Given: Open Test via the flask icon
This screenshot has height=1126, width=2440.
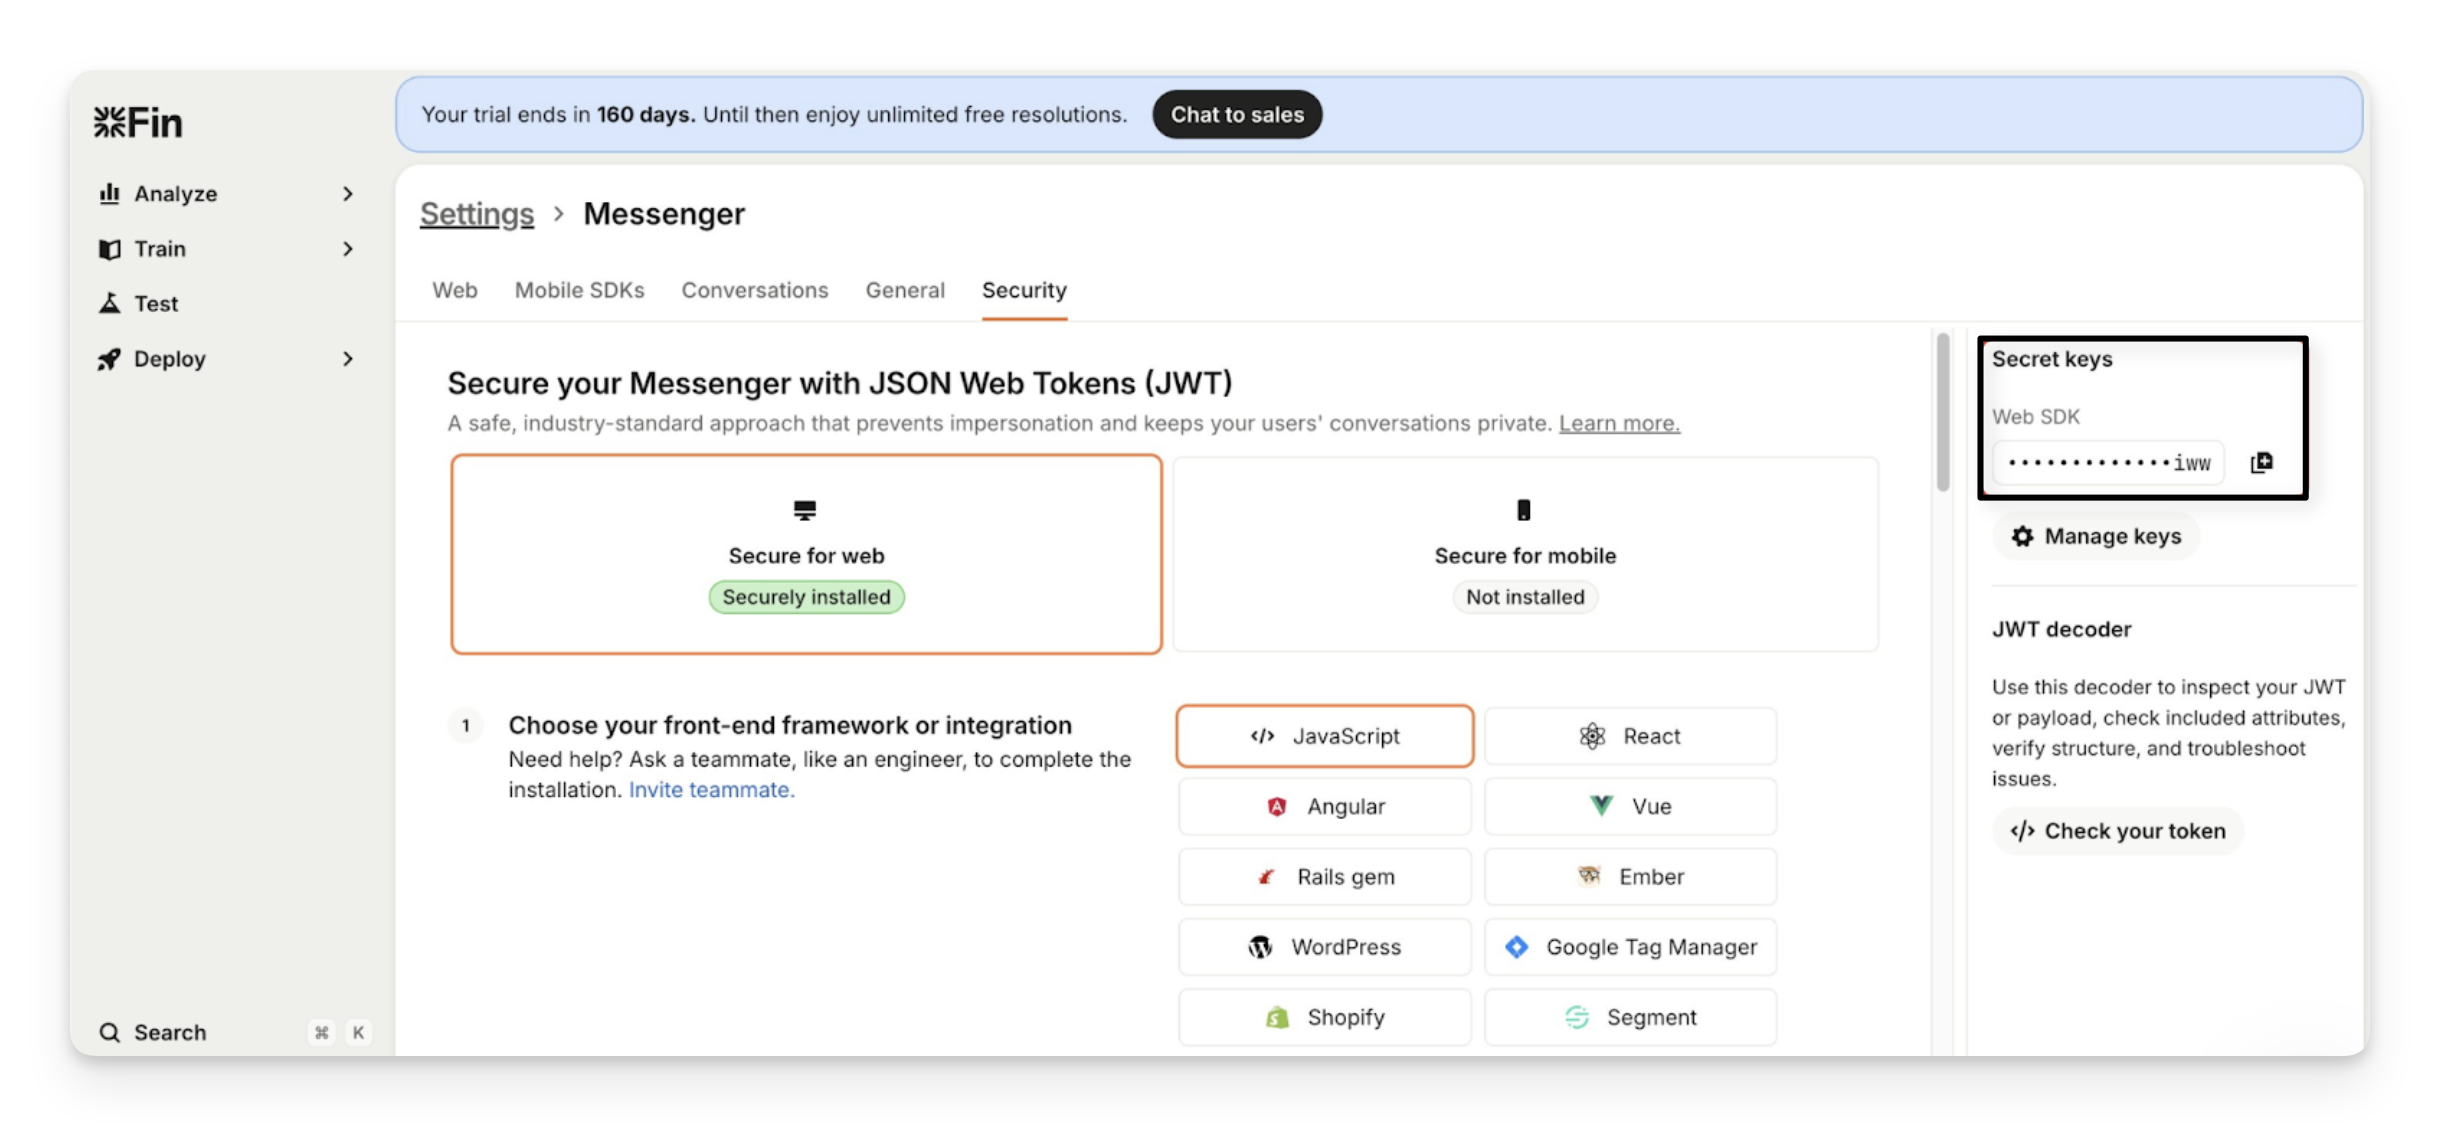Looking at the screenshot, I should (109, 303).
